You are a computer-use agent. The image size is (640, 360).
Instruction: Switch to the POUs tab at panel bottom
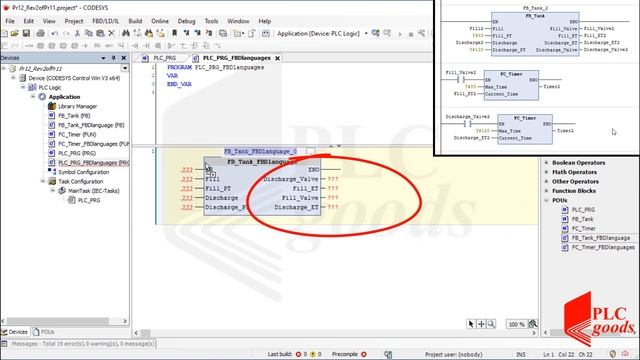coord(44,332)
